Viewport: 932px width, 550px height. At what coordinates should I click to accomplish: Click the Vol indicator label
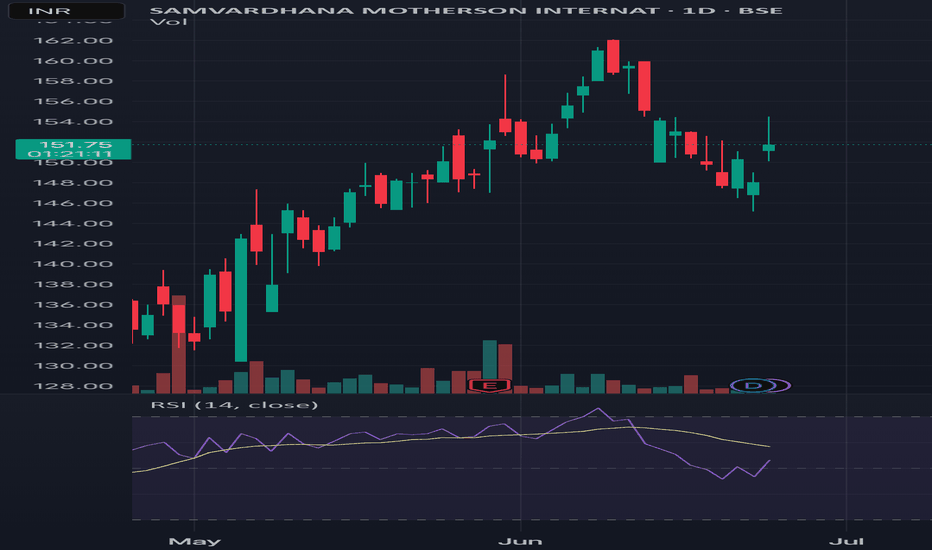(x=169, y=22)
